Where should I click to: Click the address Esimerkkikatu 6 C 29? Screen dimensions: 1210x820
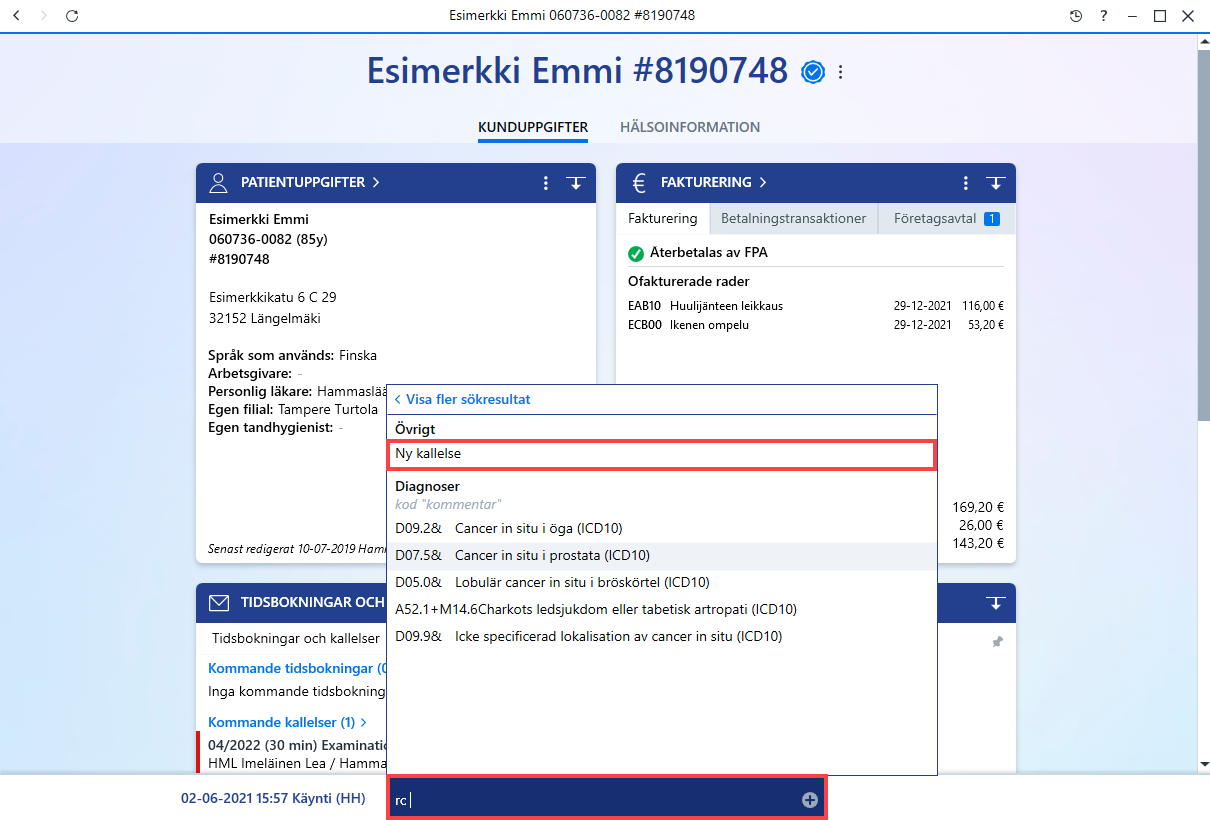click(273, 298)
